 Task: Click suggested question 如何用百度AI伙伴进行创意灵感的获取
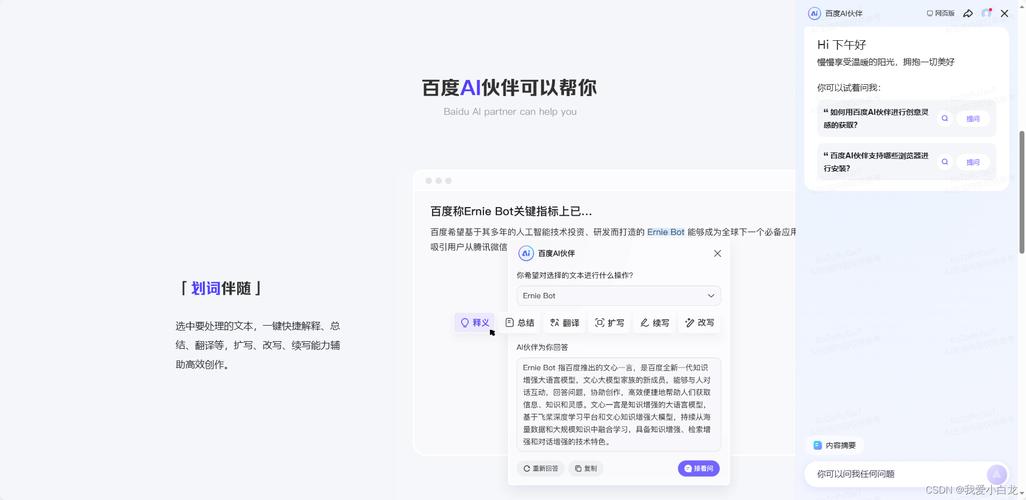[x=876, y=118]
